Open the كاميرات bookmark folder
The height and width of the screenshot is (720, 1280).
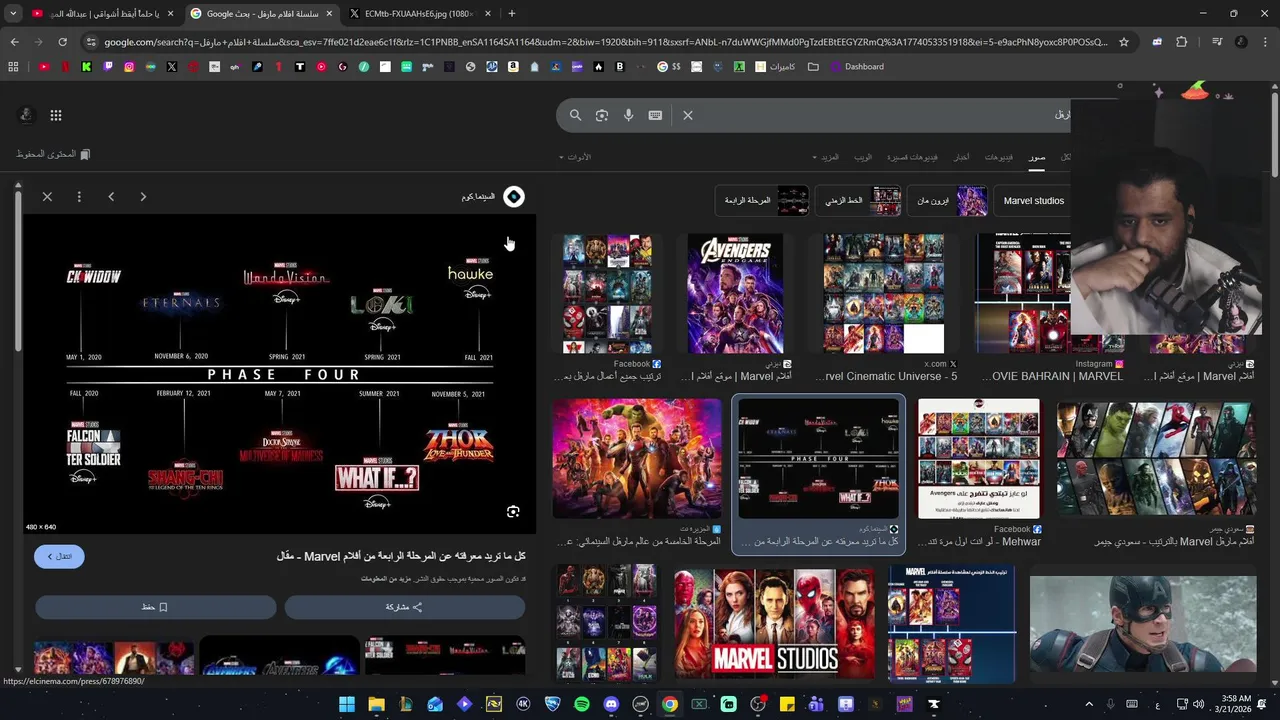(774, 67)
